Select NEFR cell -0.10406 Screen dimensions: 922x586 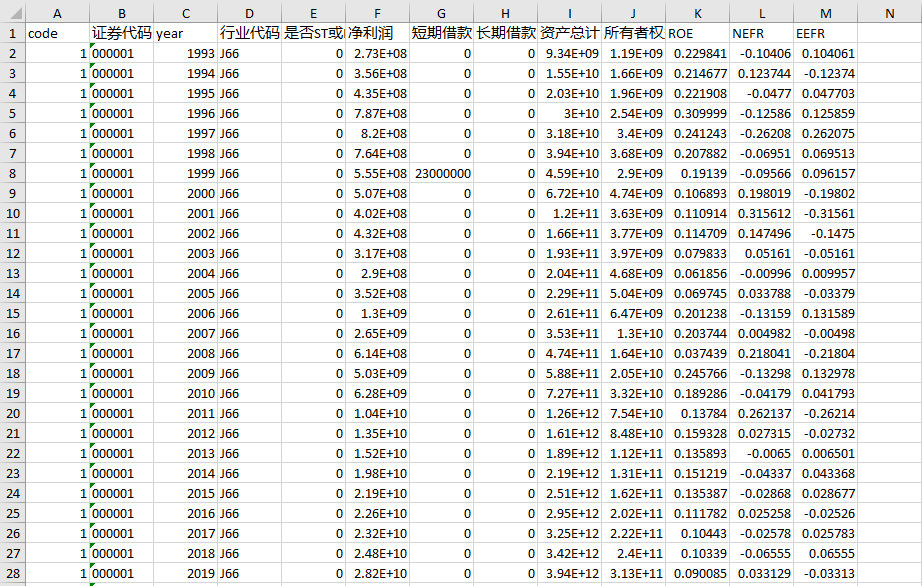click(x=761, y=53)
